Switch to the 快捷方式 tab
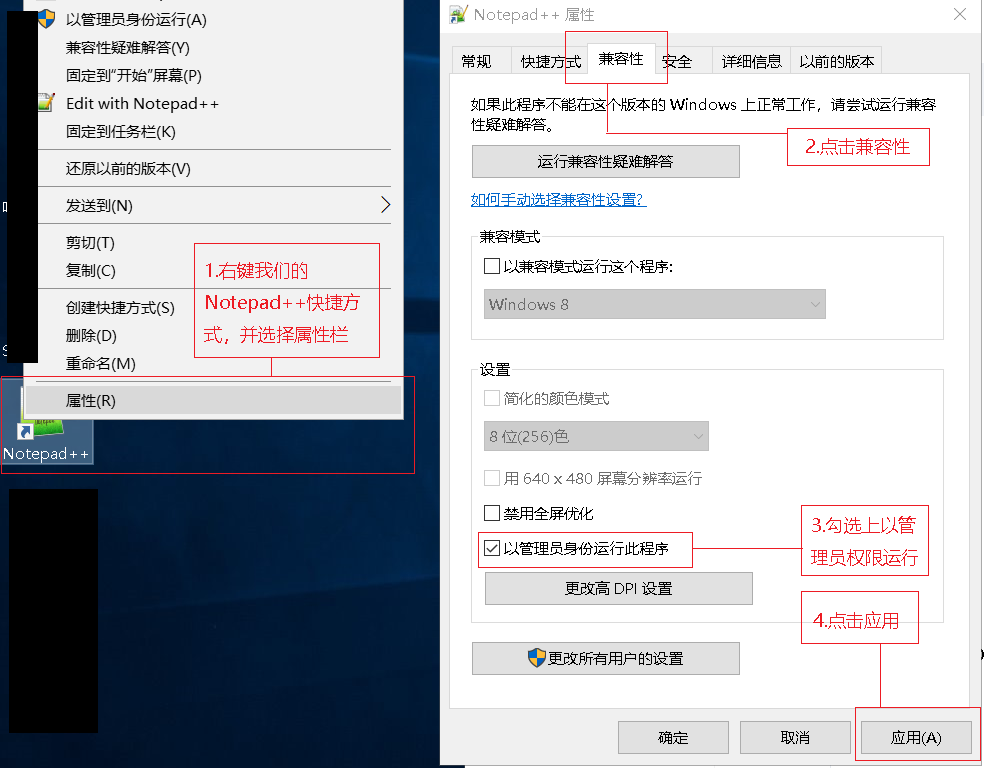Screen dimensions: 984x768 (x=550, y=61)
